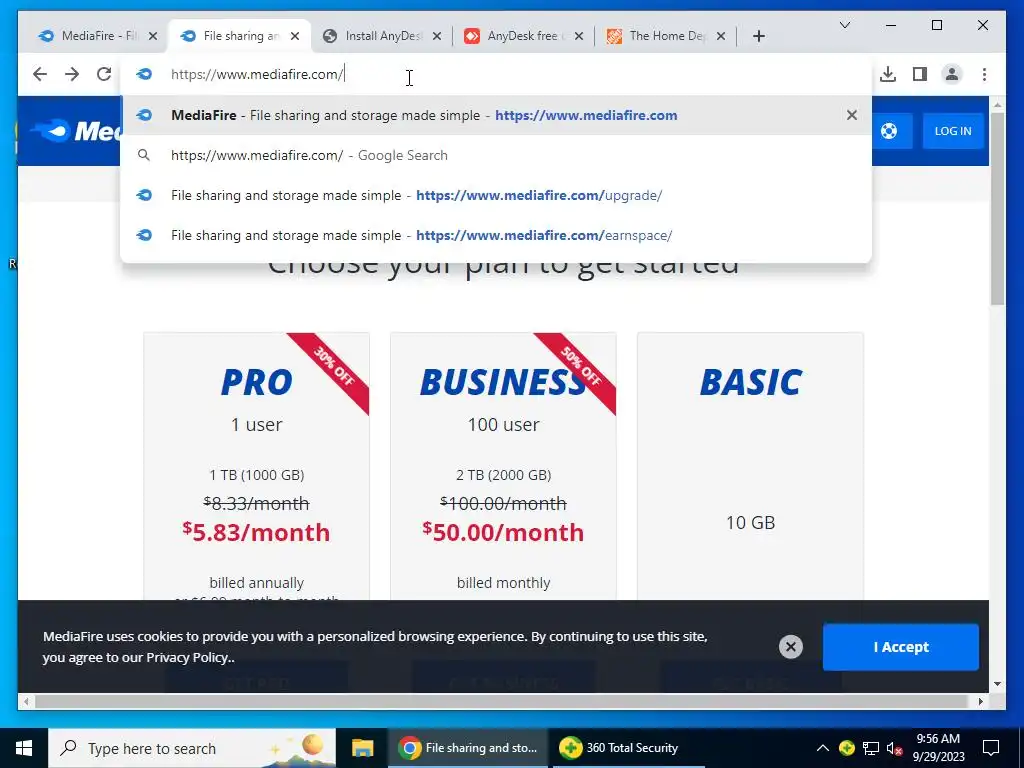The width and height of the screenshot is (1024, 768).
Task: Close The Home Depot tab
Action: pyautogui.click(x=721, y=37)
